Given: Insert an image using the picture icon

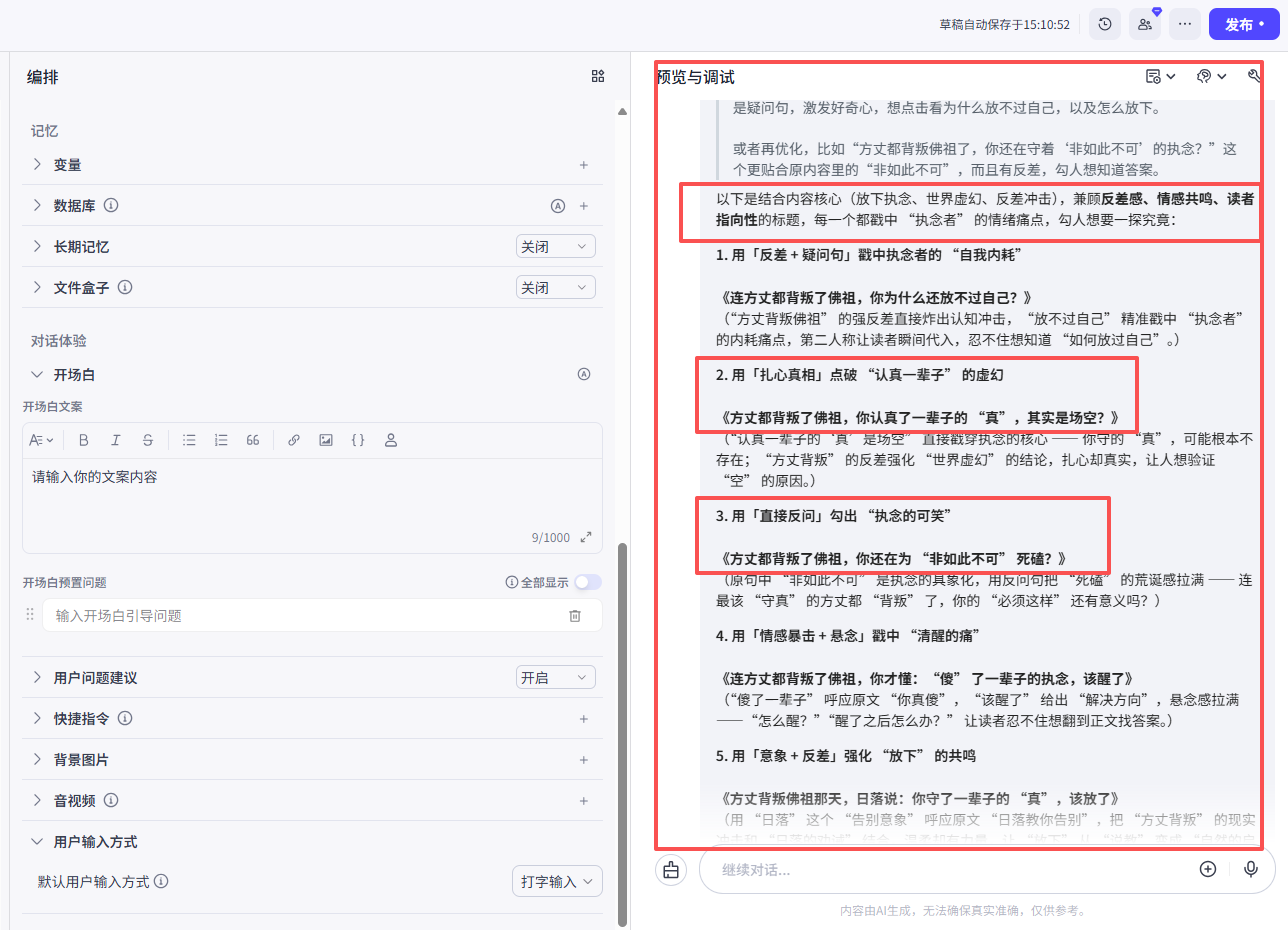Looking at the screenshot, I should [x=326, y=440].
